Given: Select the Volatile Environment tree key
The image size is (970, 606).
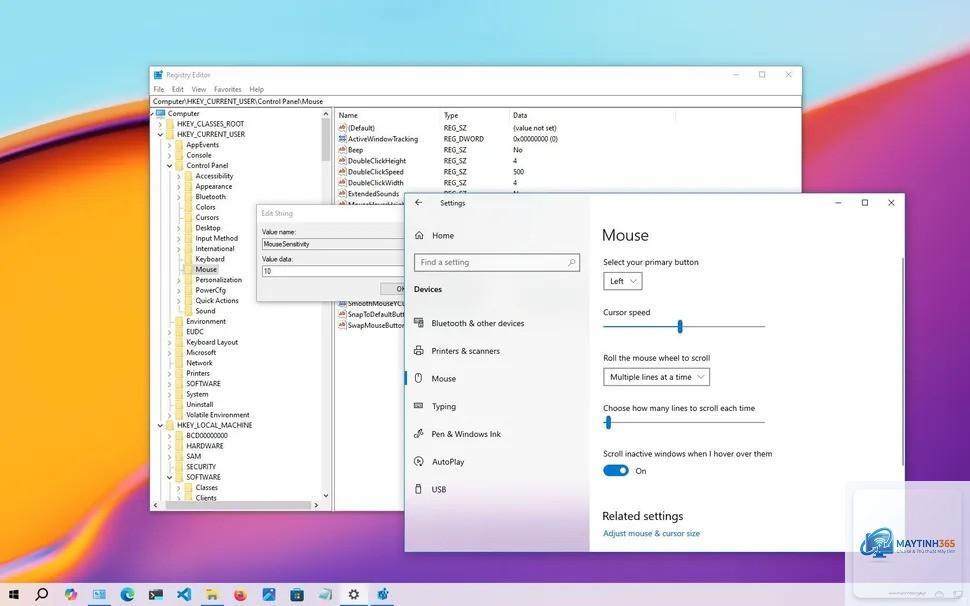Looking at the screenshot, I should [218, 415].
